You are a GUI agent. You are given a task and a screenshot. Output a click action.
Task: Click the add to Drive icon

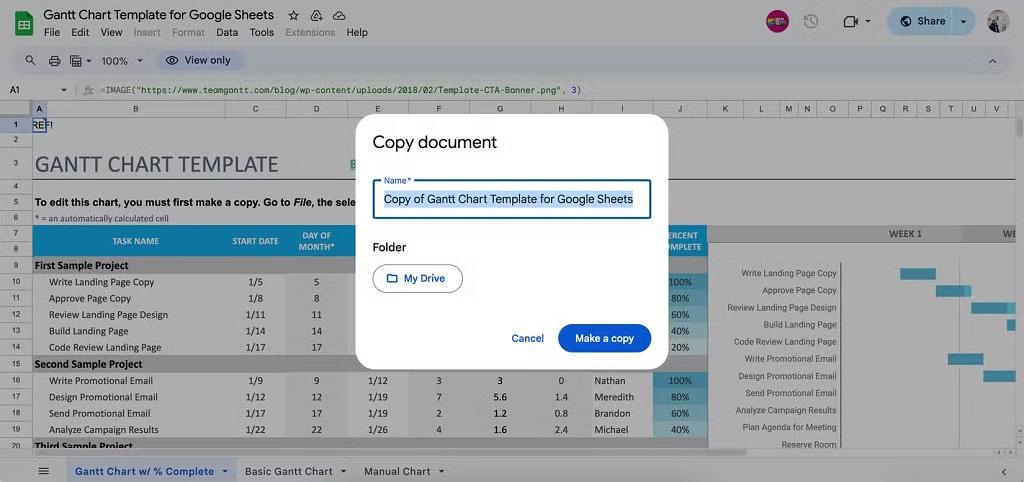click(316, 15)
